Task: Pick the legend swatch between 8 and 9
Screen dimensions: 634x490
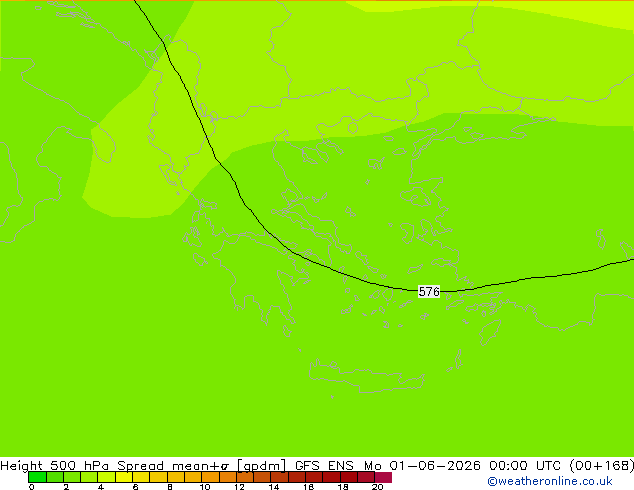Action: pos(175,477)
